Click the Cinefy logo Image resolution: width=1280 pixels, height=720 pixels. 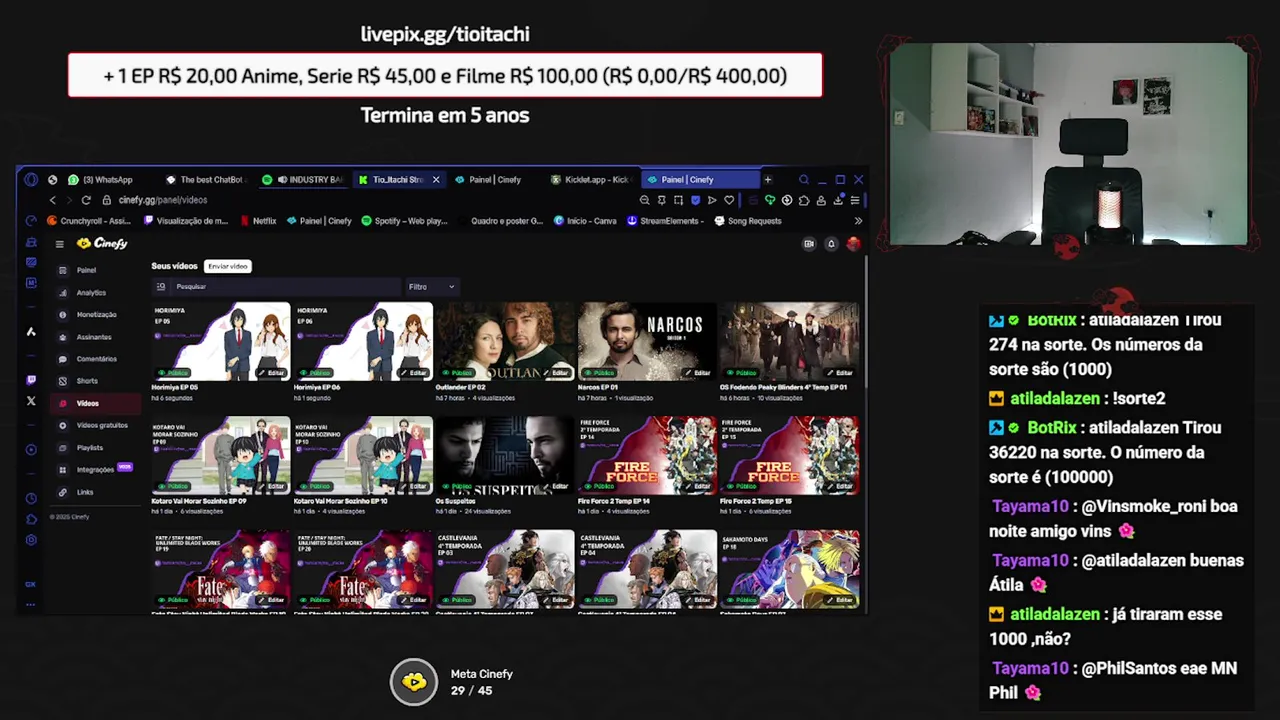click(x=102, y=244)
